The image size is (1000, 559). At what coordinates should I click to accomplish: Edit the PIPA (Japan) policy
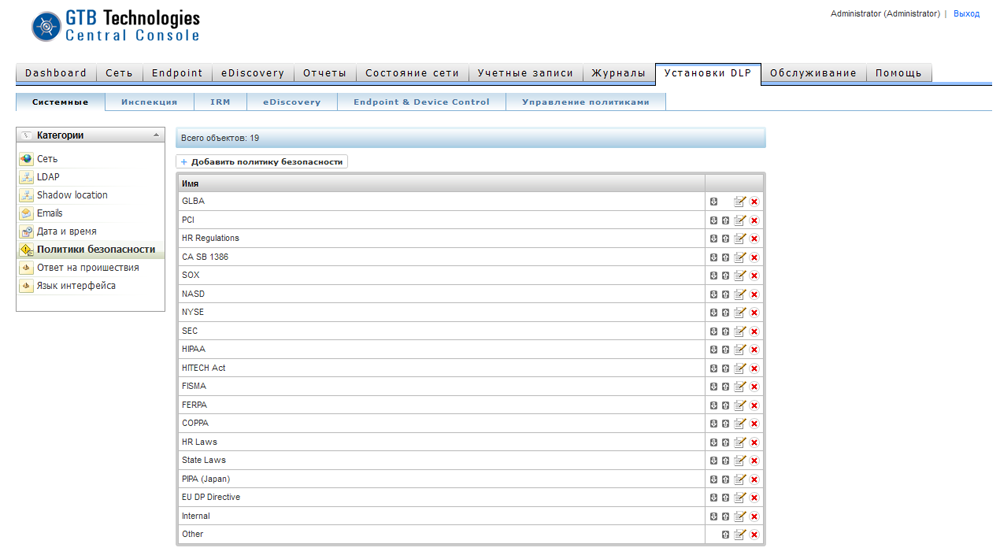(740, 479)
